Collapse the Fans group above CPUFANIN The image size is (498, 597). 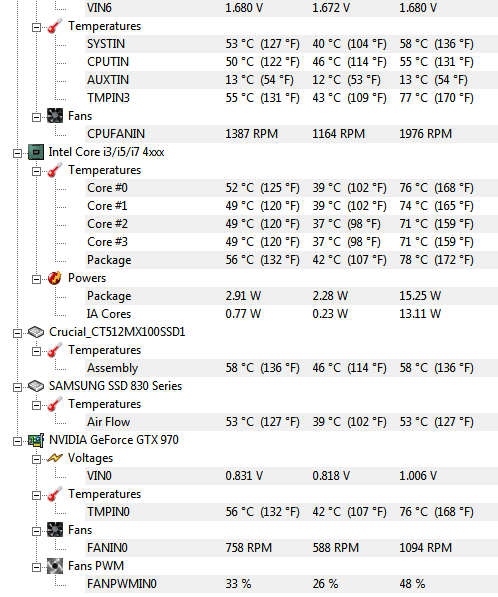point(37,117)
